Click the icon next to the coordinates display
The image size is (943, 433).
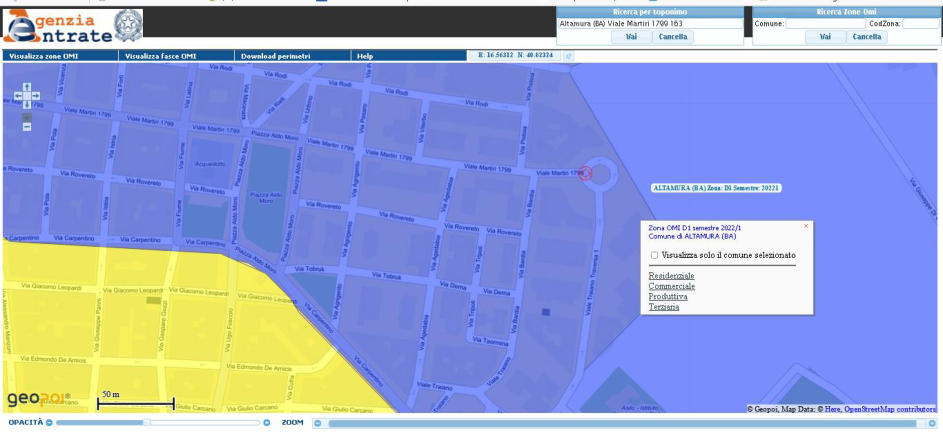[x=570, y=56]
